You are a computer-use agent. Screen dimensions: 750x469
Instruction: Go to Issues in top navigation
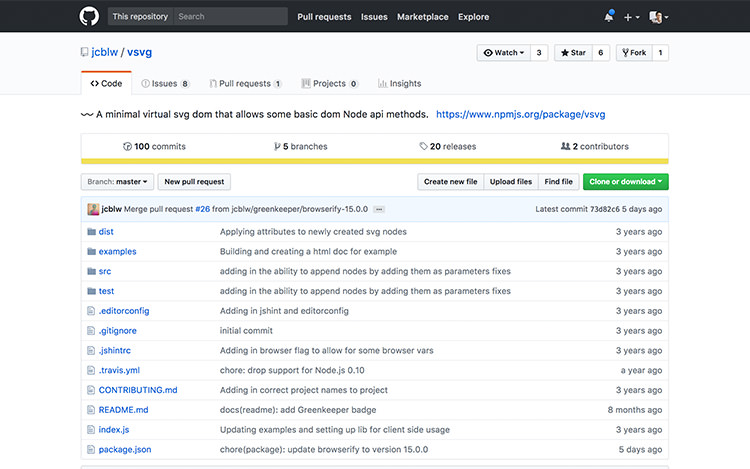point(374,17)
